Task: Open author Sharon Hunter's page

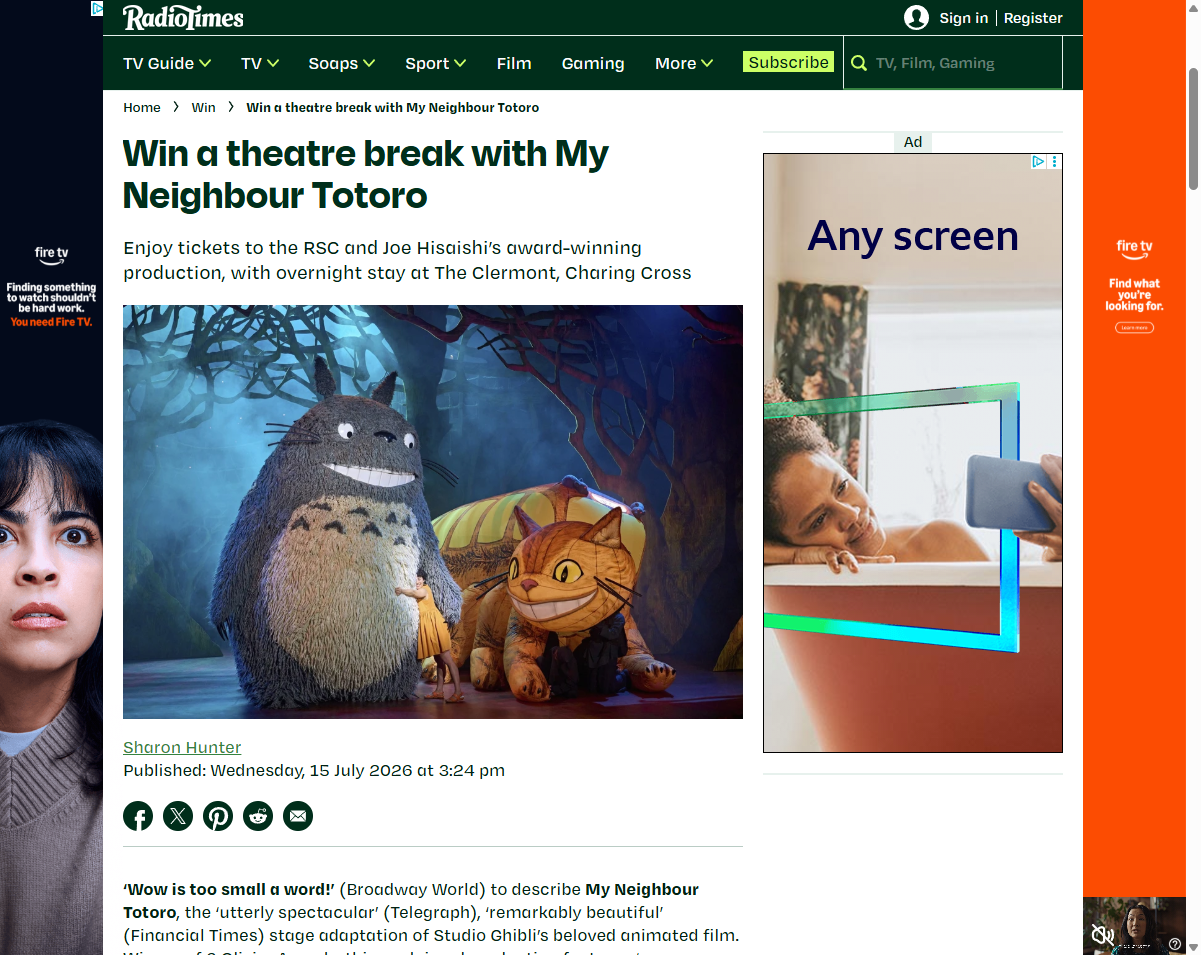Action: pyautogui.click(x=182, y=747)
